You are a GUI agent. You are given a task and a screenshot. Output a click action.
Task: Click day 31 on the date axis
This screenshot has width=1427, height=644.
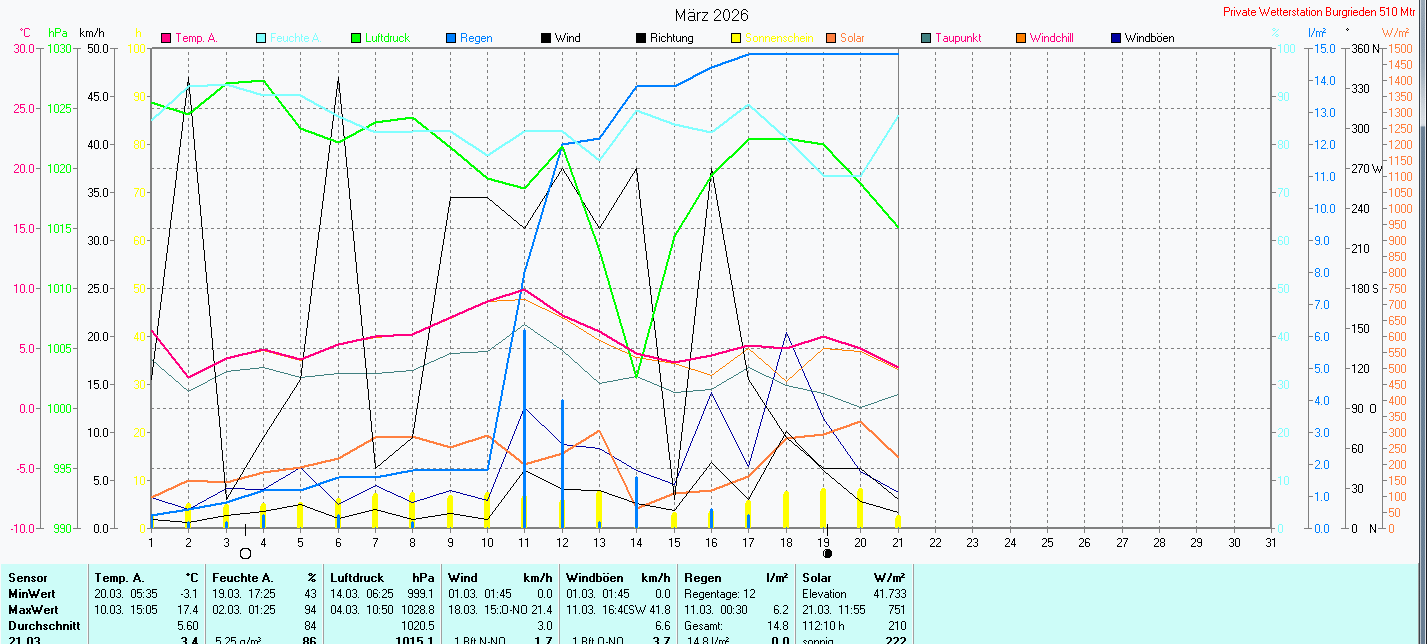pos(1270,542)
